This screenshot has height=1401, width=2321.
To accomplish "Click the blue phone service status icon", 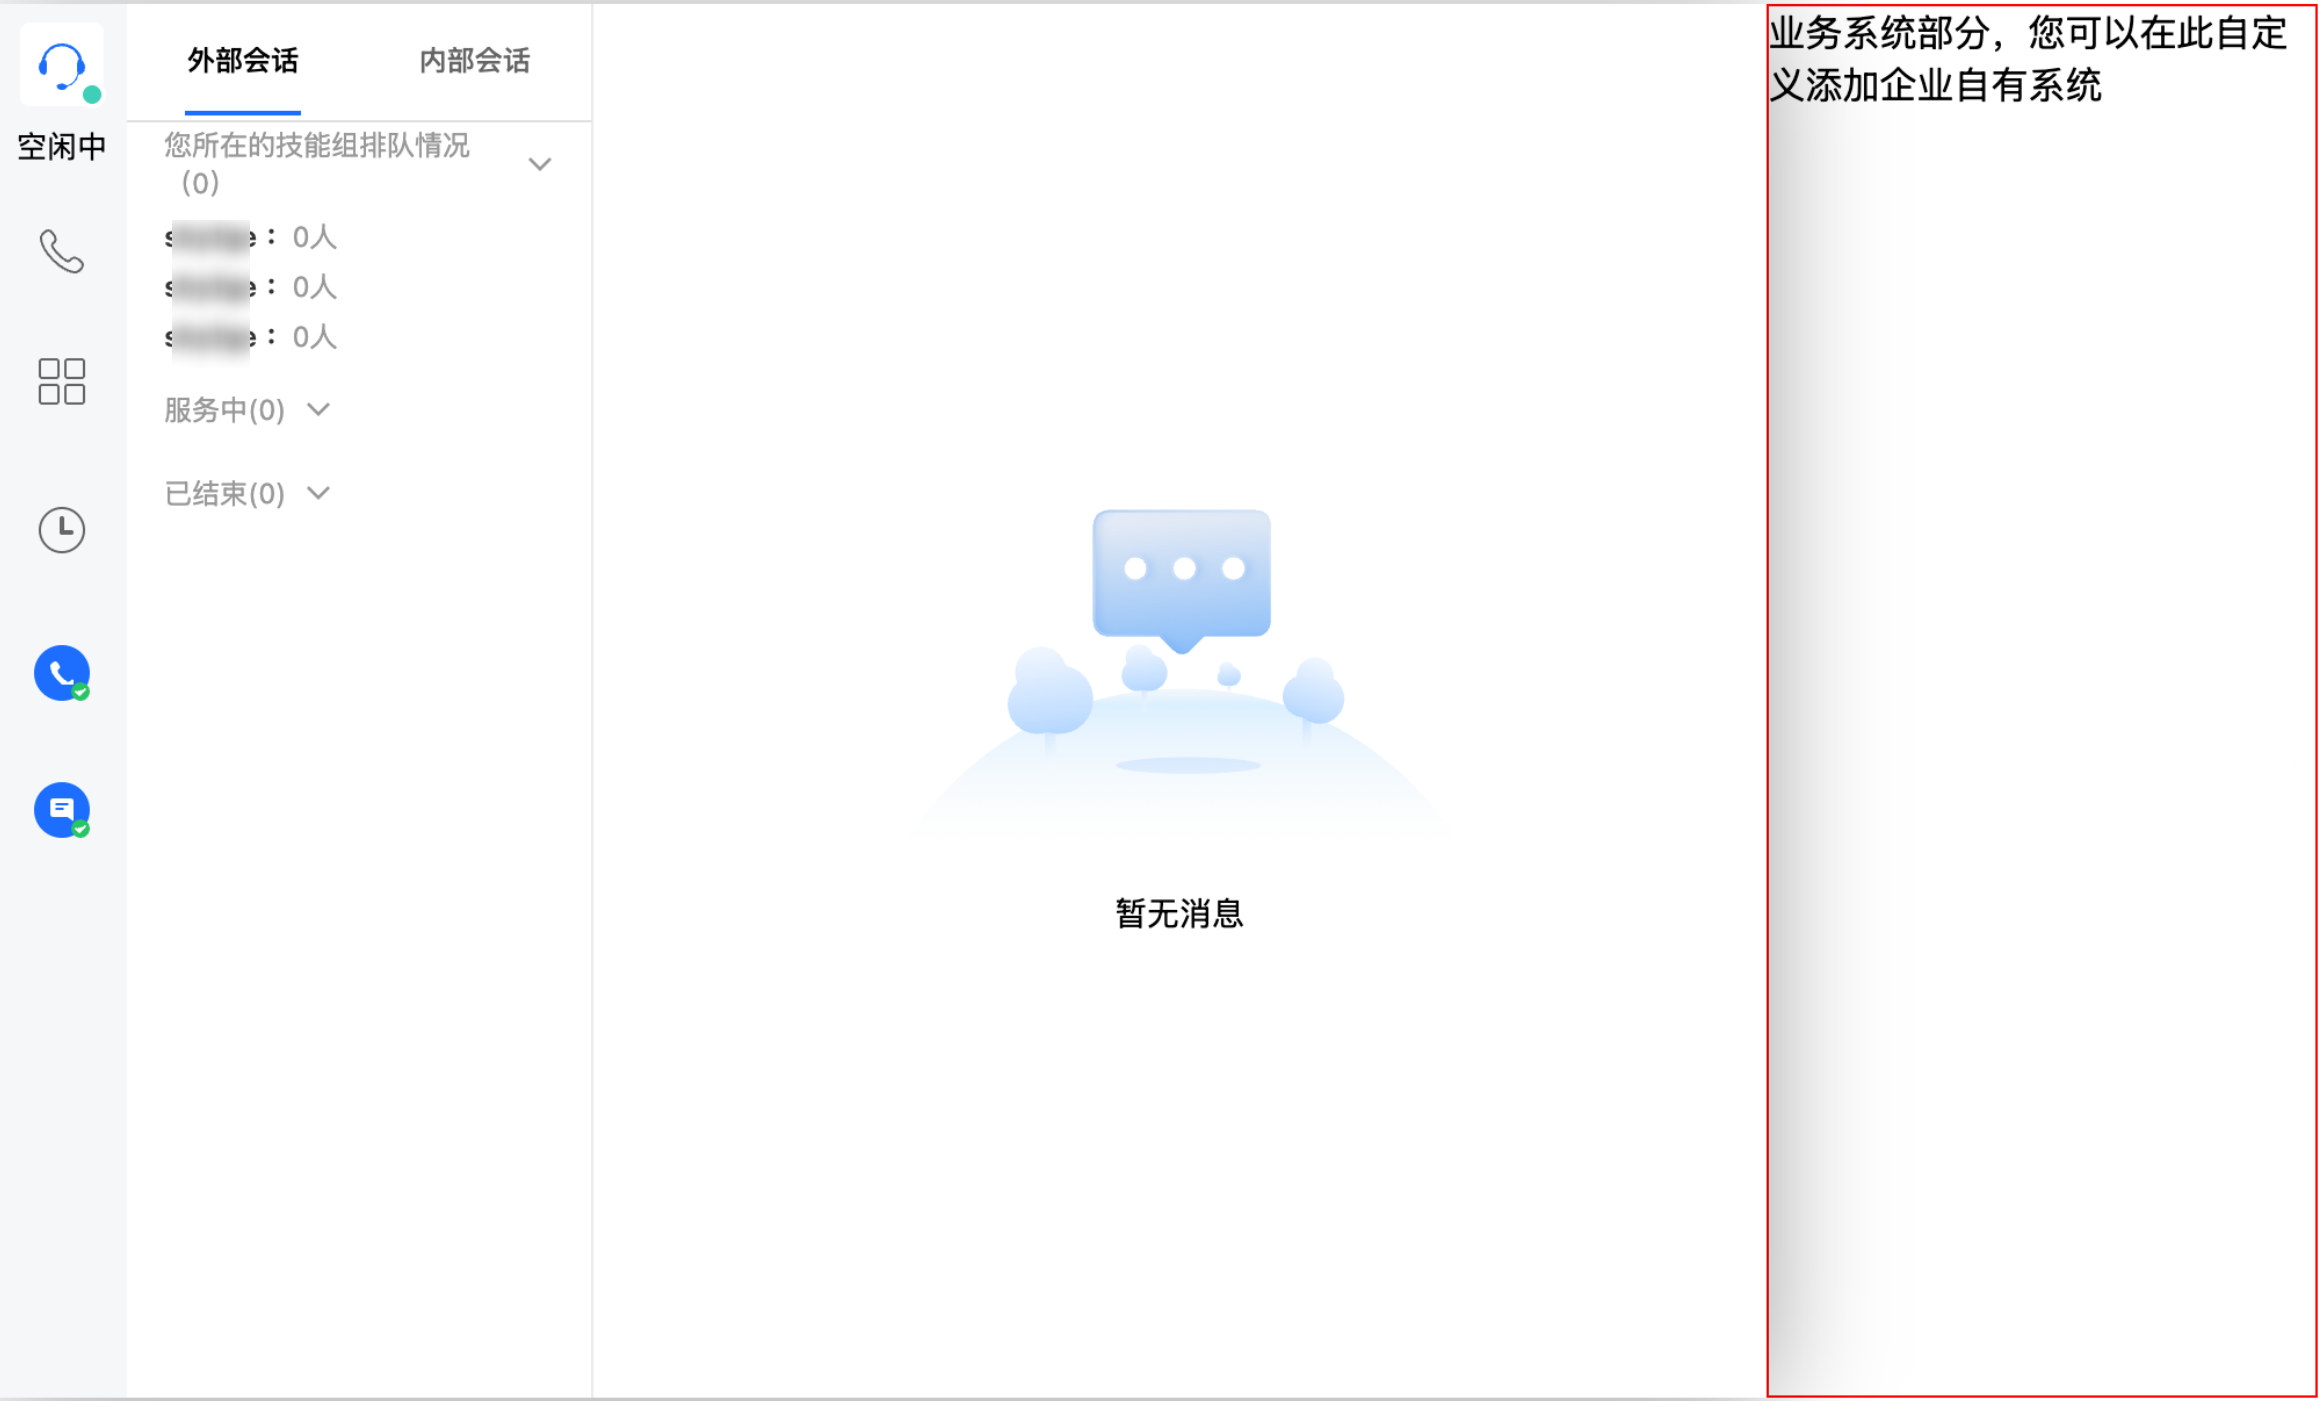I will 61,673.
